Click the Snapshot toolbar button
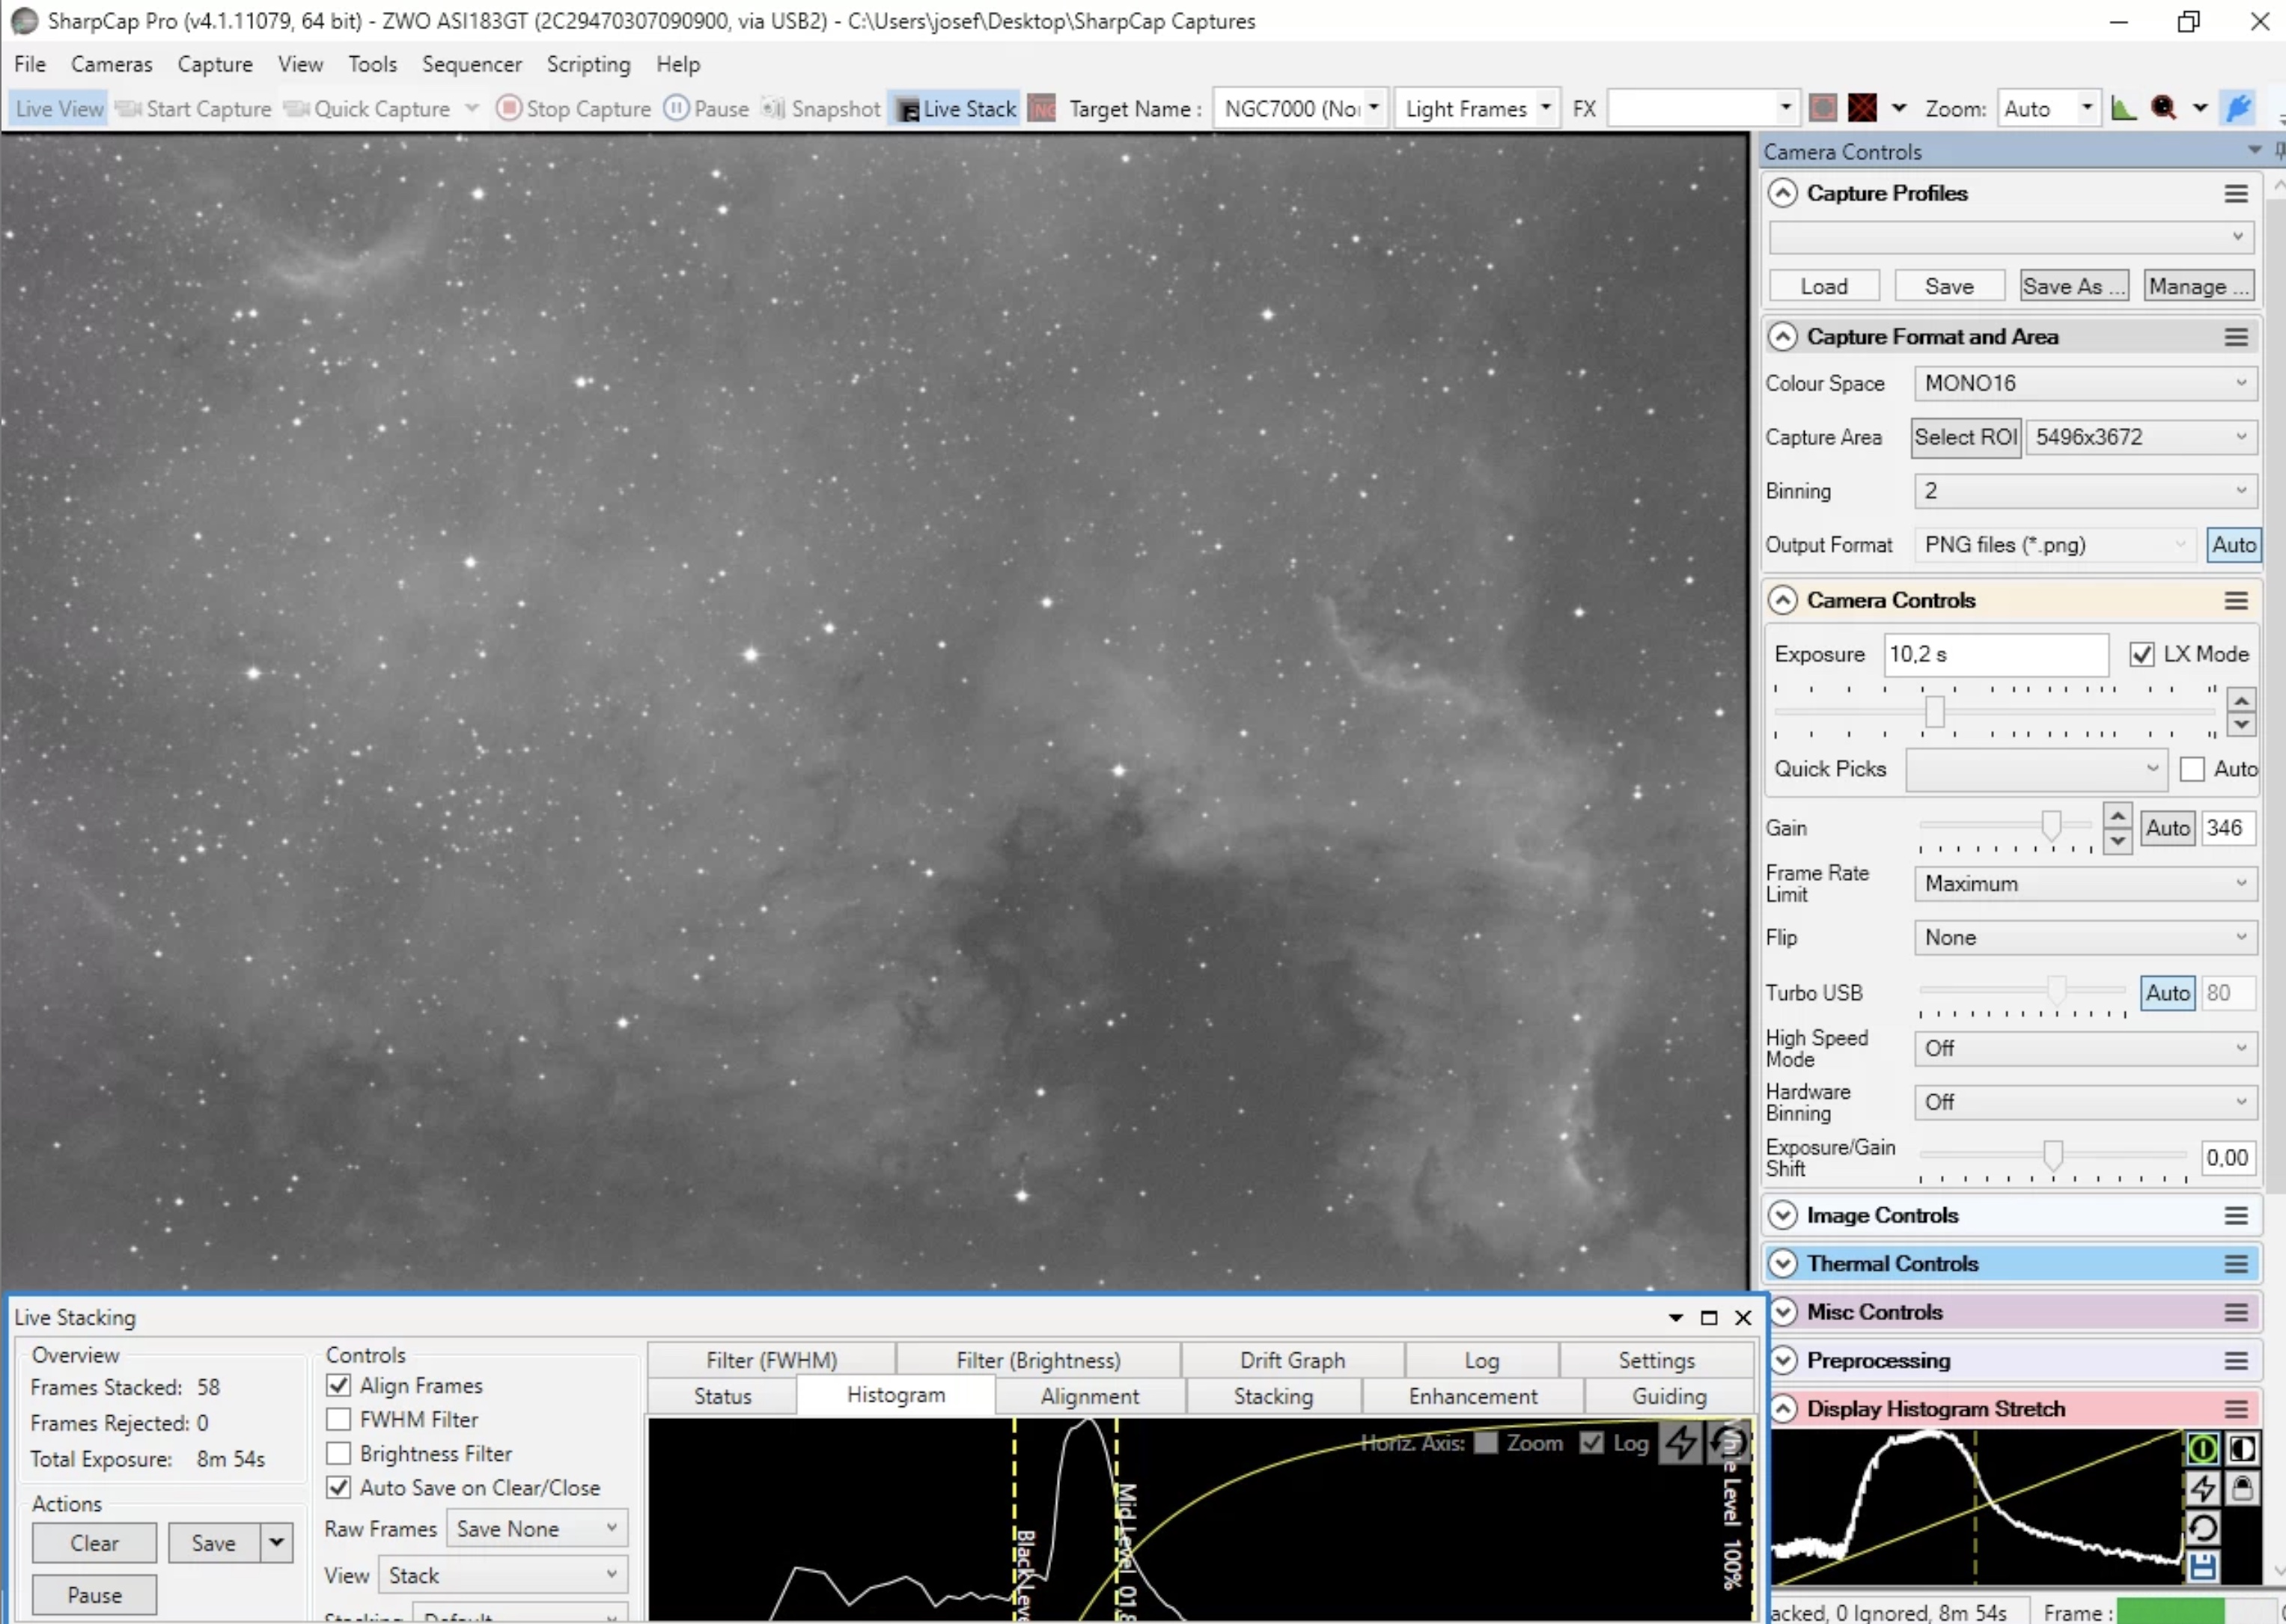Image resolution: width=2286 pixels, height=1624 pixels. click(x=821, y=108)
